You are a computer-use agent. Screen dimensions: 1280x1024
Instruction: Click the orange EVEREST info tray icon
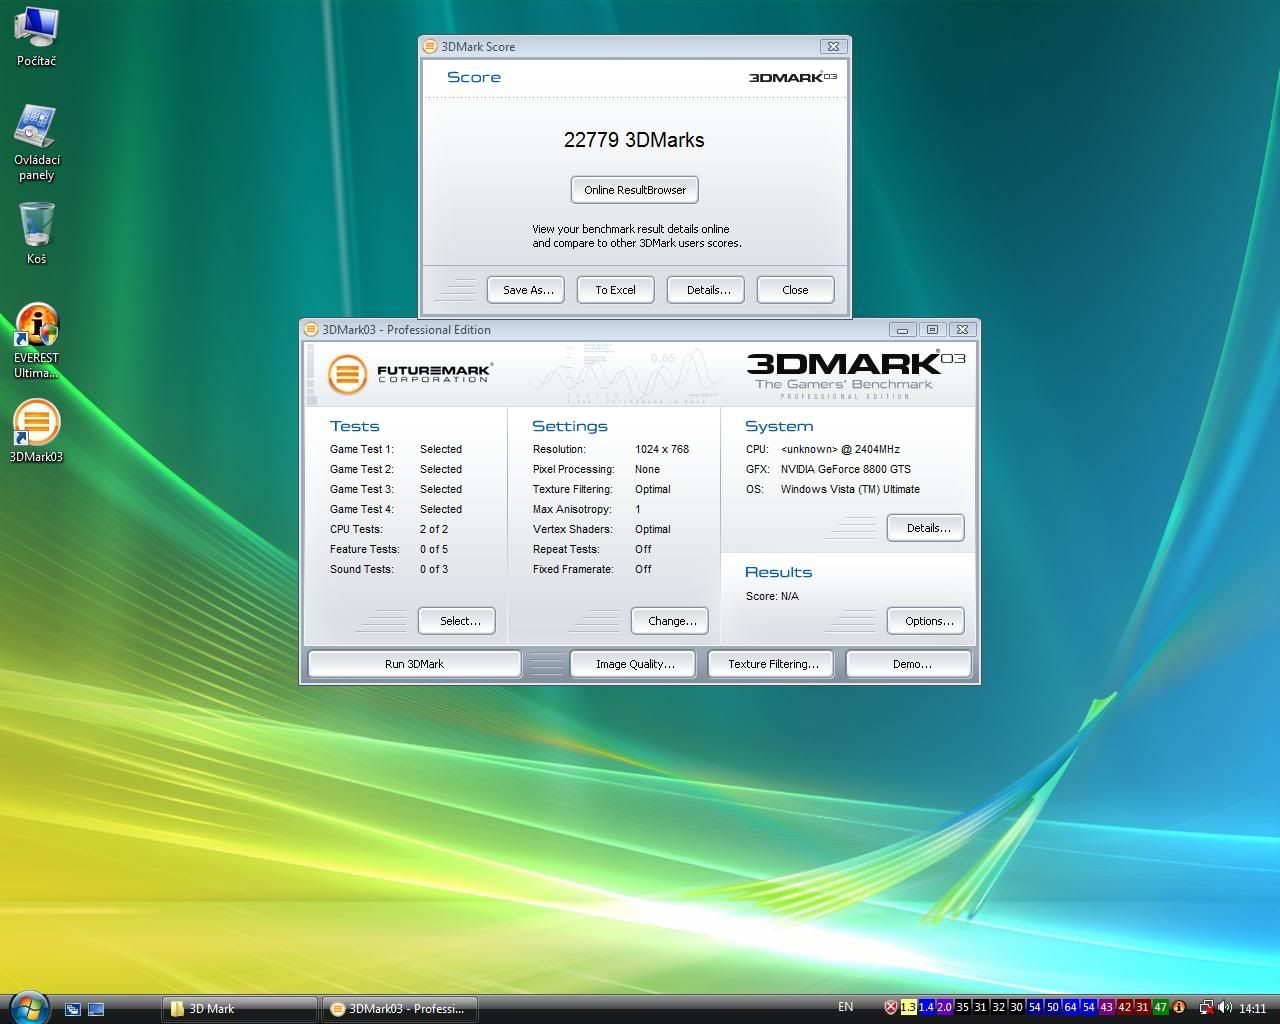point(1178,1007)
